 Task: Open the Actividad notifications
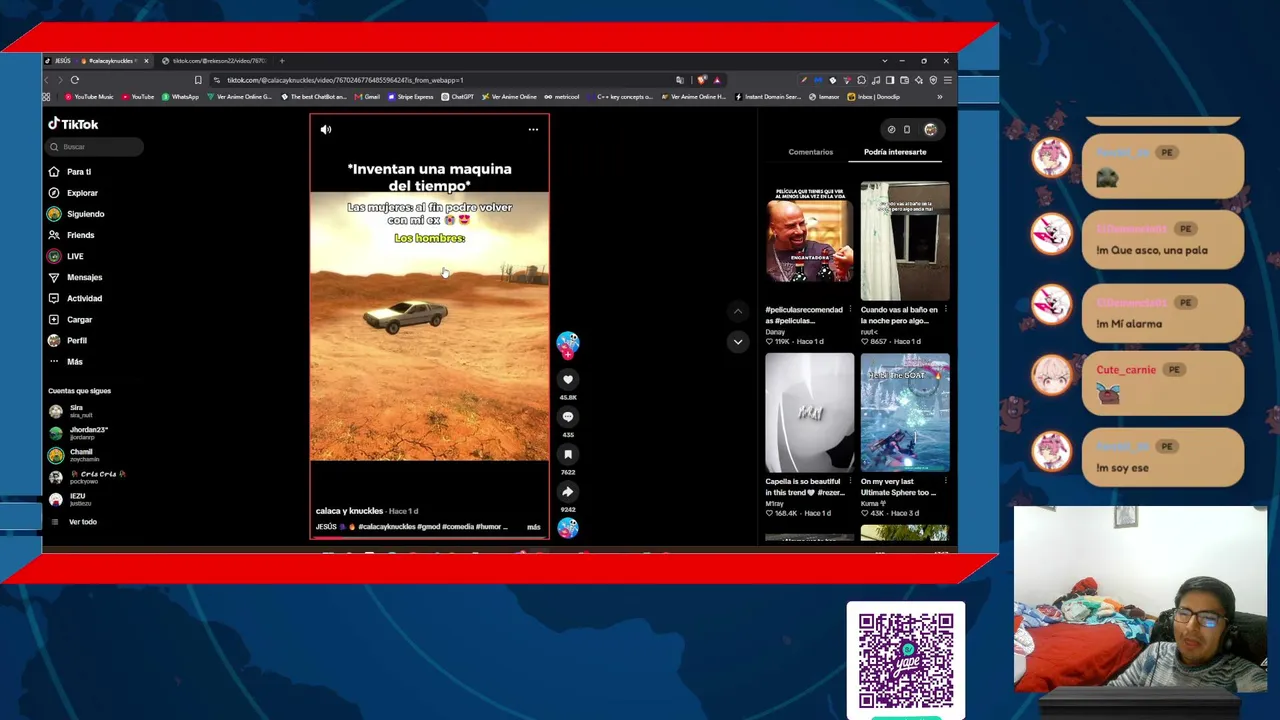click(75, 298)
